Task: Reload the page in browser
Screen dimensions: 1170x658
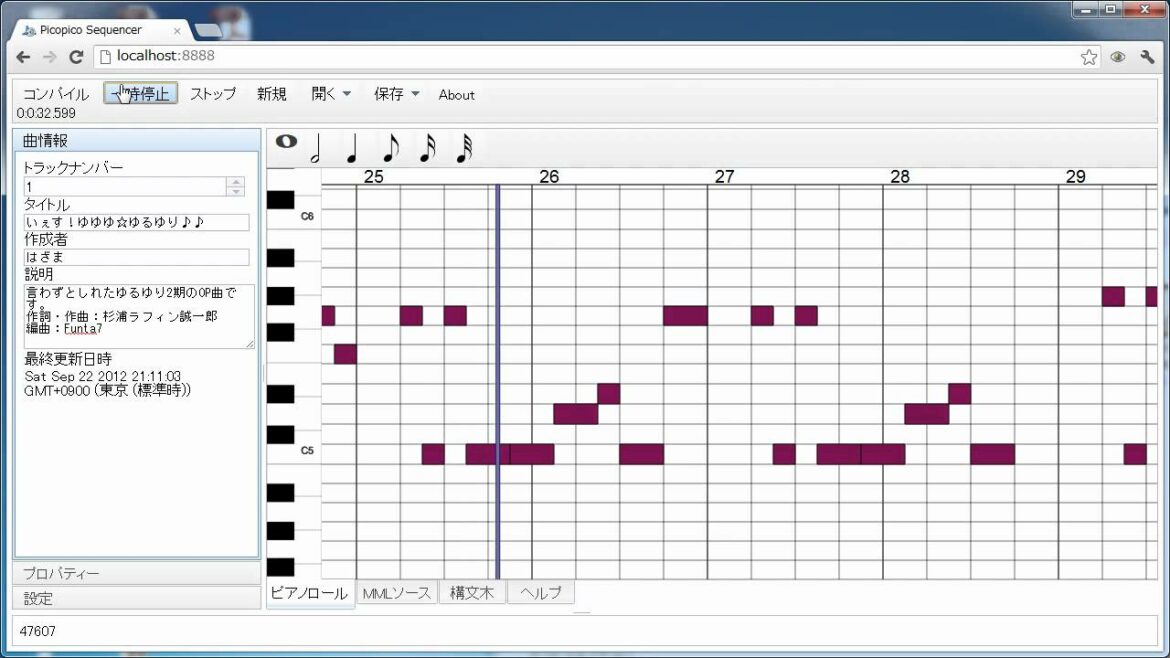Action: pyautogui.click(x=76, y=57)
